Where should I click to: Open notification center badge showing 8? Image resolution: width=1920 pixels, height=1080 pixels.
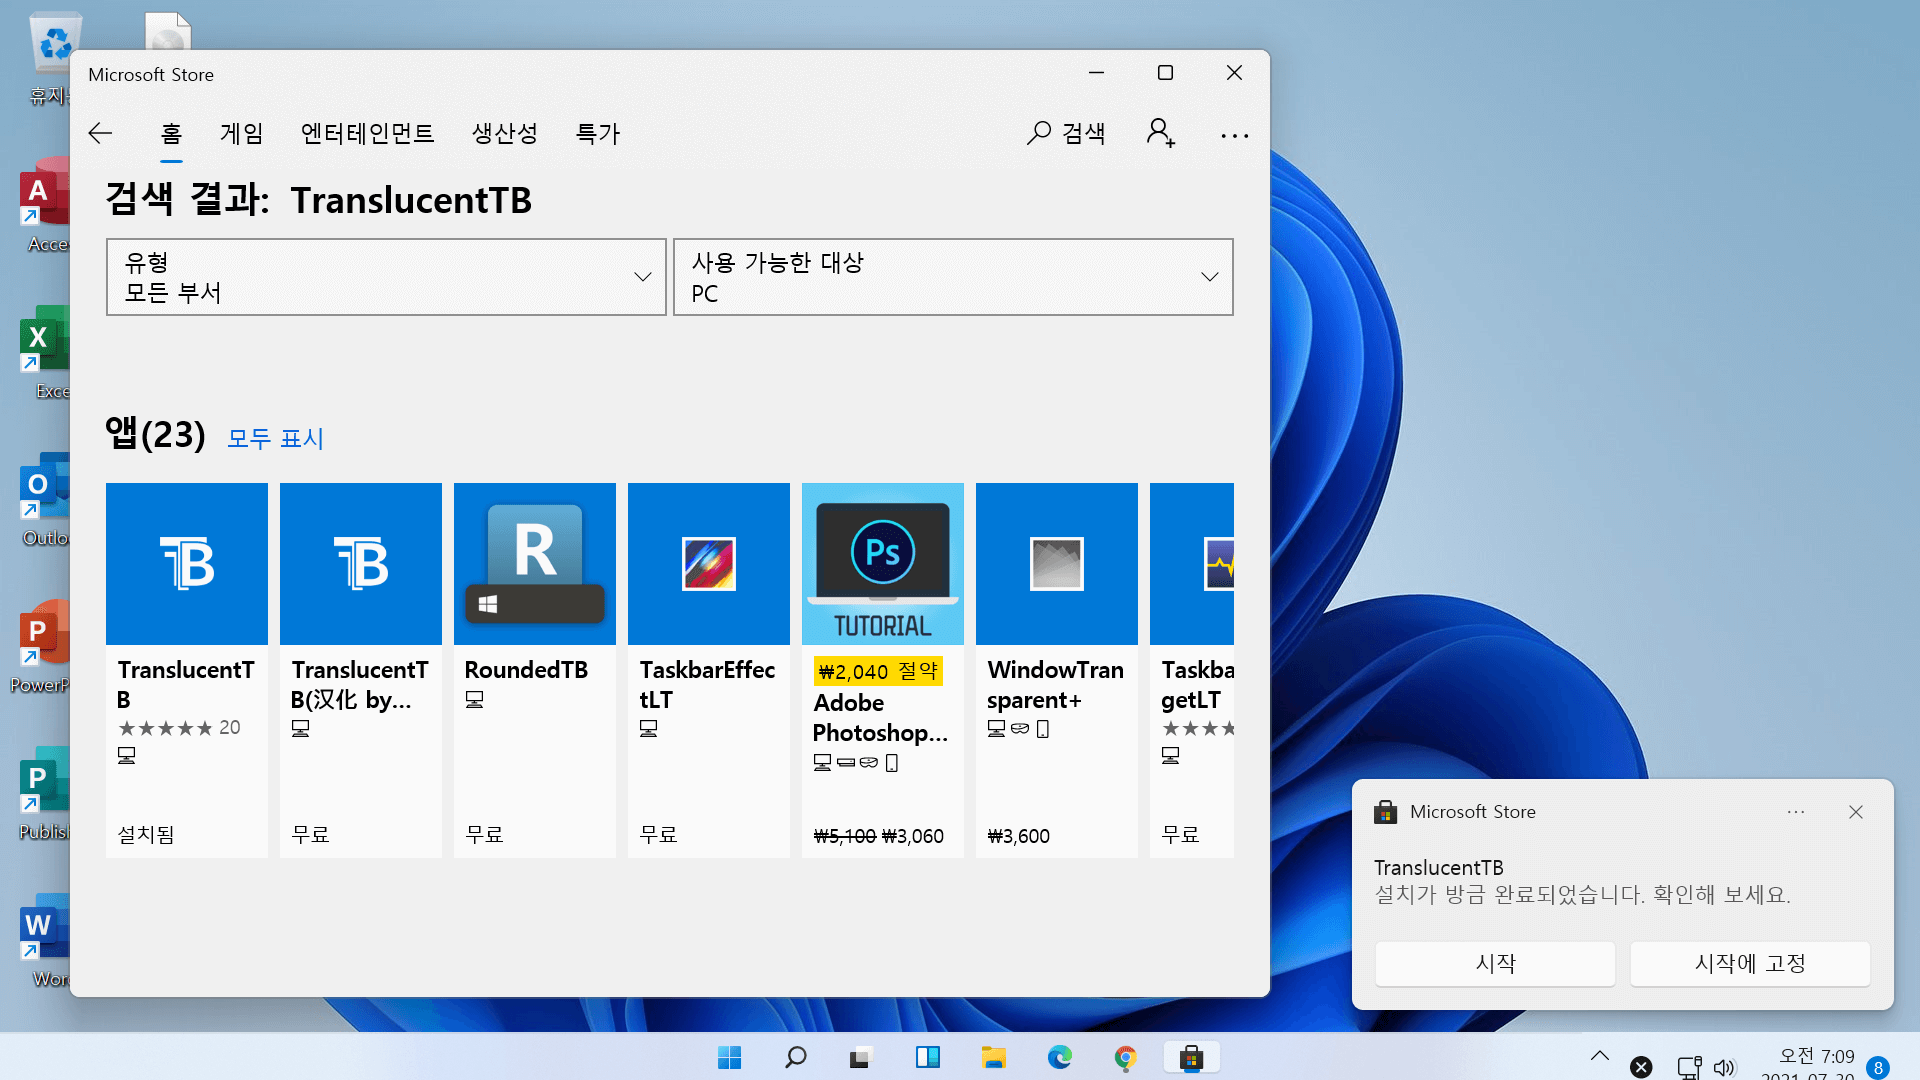click(x=1878, y=1068)
